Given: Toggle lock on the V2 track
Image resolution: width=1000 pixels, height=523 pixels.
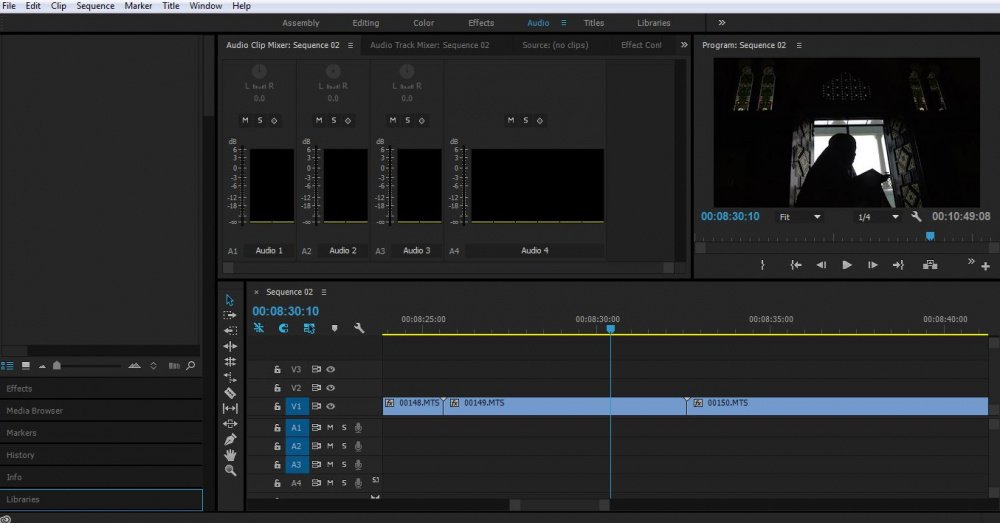Looking at the screenshot, I should tap(277, 388).
